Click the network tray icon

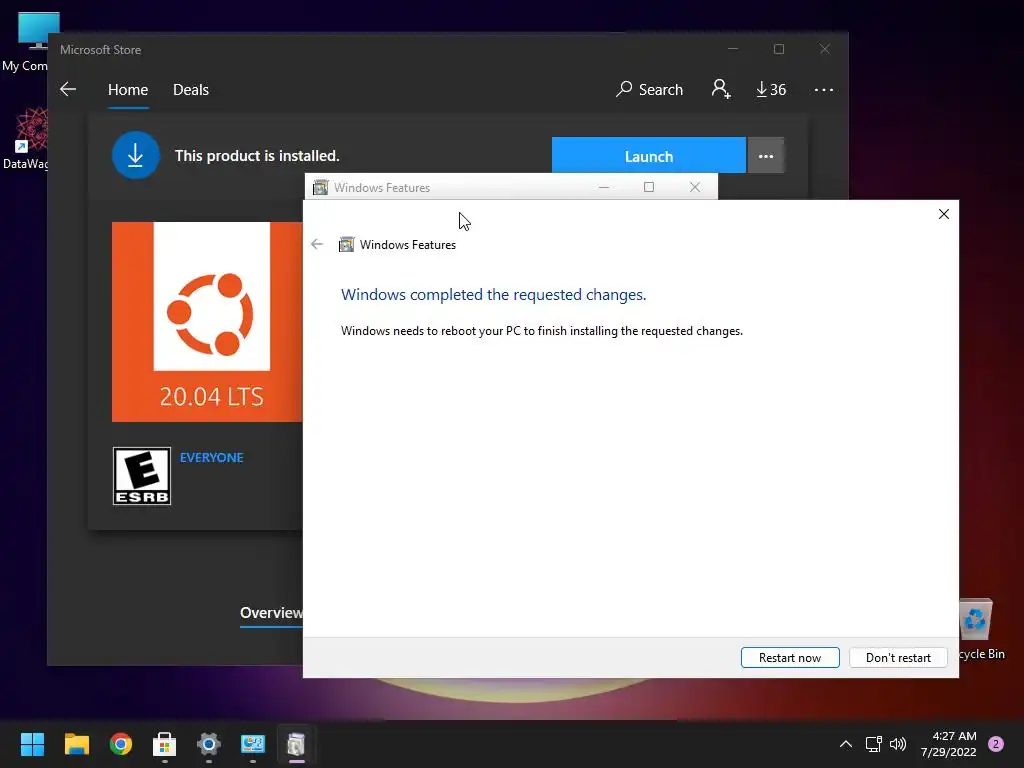click(873, 744)
